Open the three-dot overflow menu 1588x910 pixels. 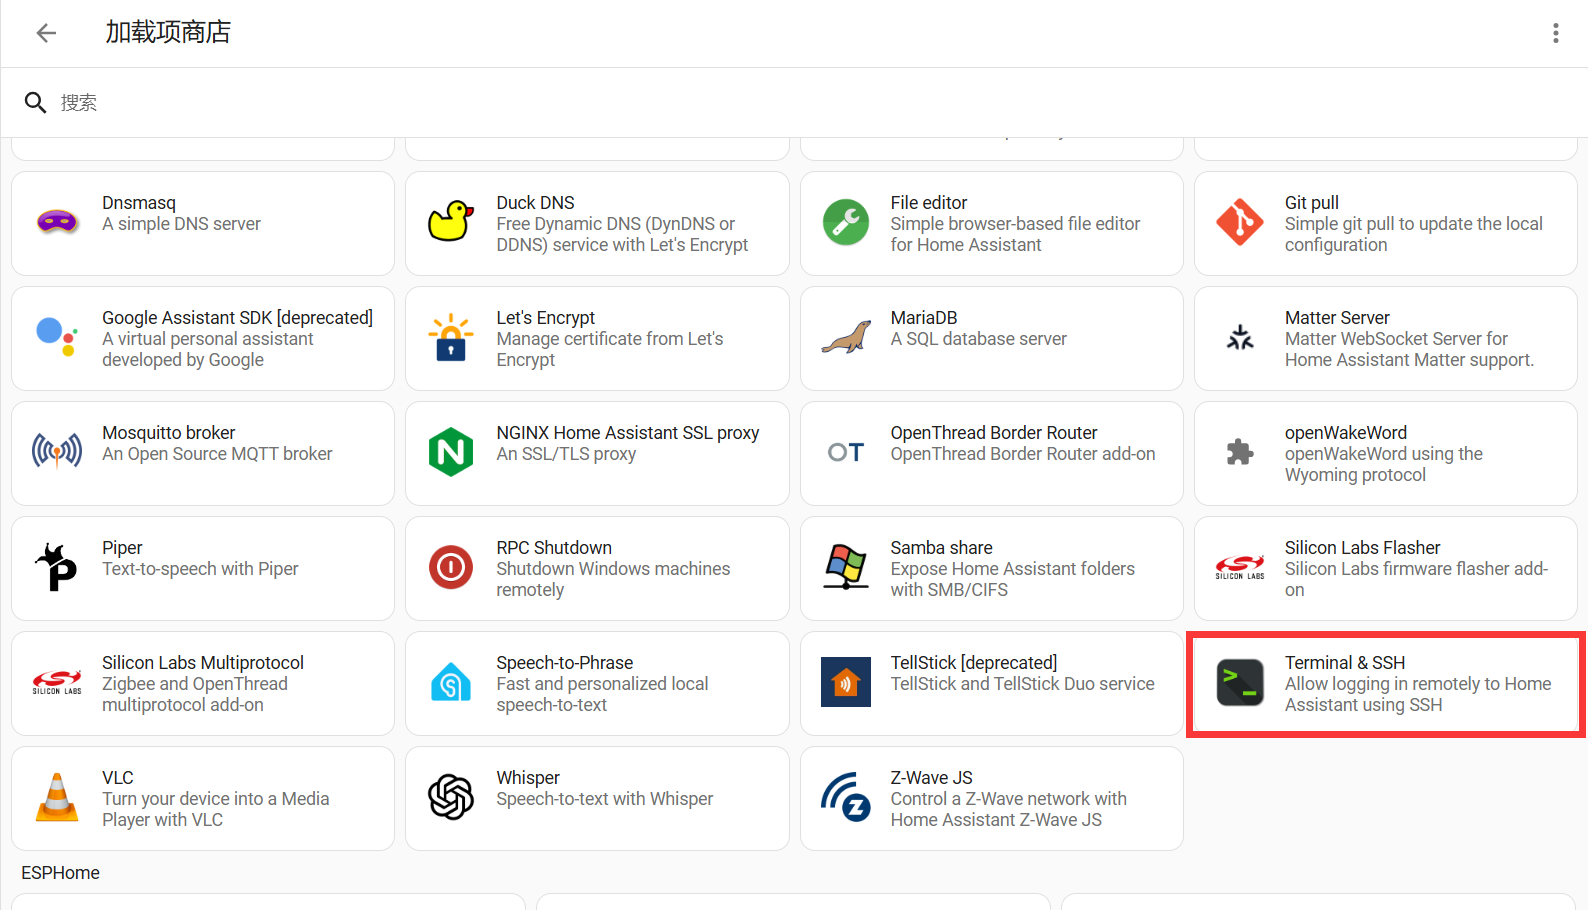tap(1555, 33)
